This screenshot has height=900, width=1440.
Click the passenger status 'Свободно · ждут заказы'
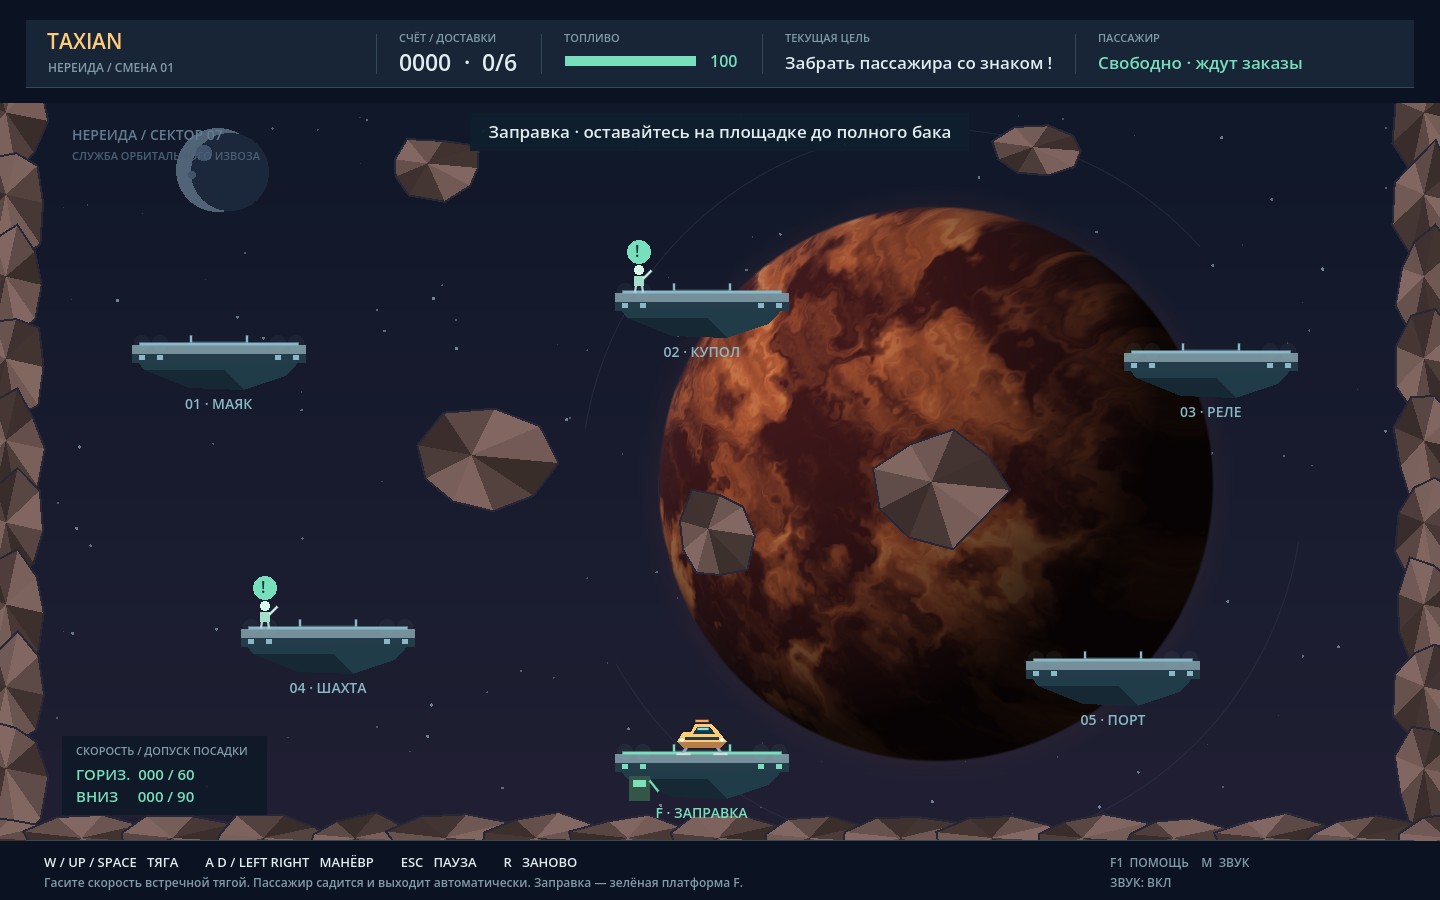(x=1200, y=63)
